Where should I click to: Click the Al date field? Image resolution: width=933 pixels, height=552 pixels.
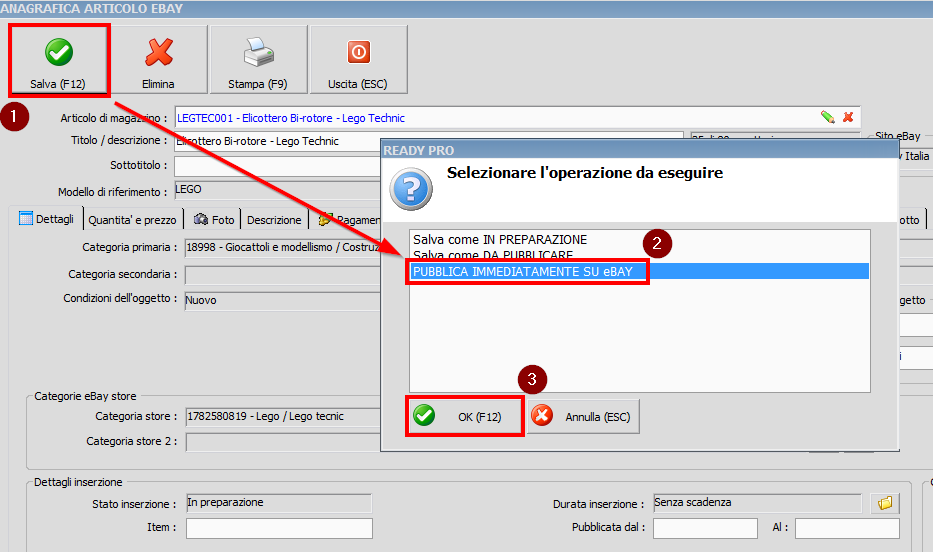click(847, 528)
